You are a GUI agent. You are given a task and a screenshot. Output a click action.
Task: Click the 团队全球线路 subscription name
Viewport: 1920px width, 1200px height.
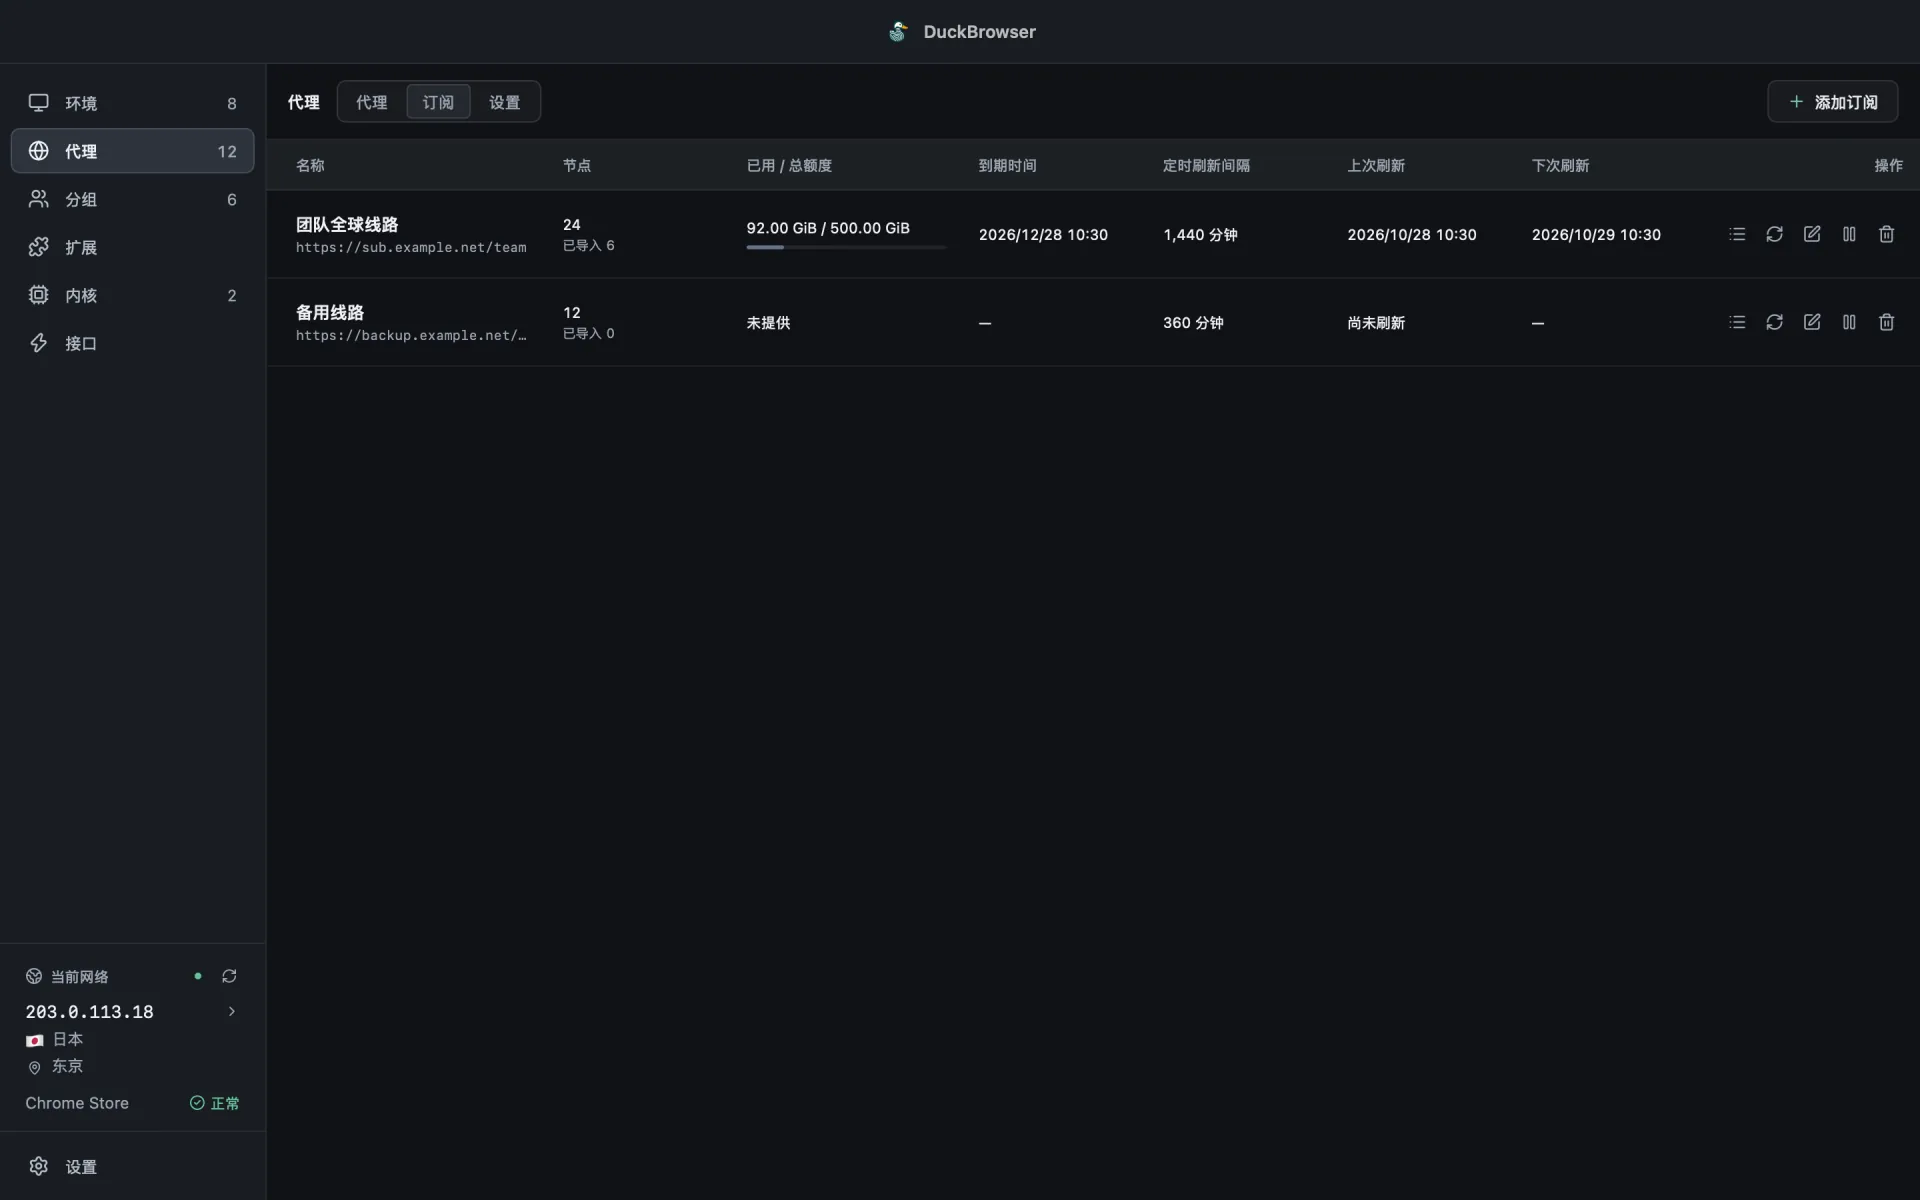347,224
